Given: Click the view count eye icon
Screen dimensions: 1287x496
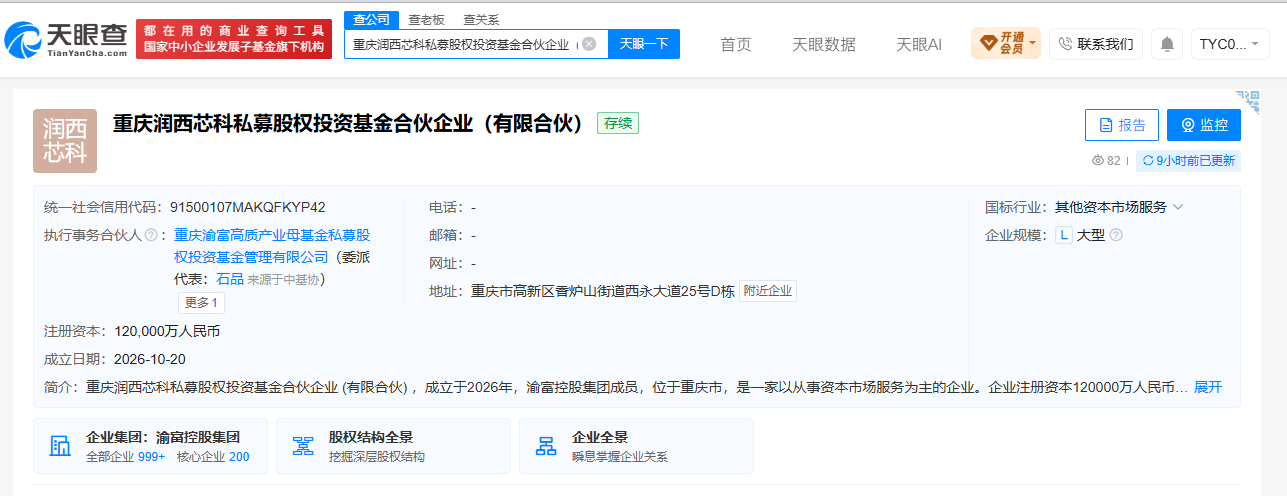Looking at the screenshot, I should [x=1097, y=160].
